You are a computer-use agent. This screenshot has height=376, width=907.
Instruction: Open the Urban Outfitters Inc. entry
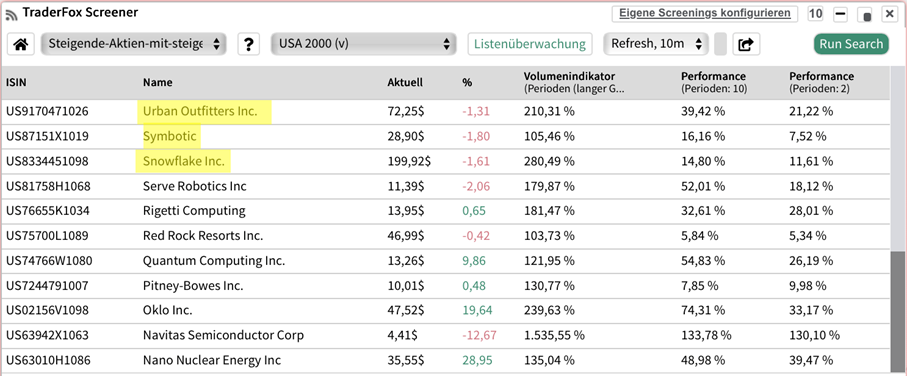click(200, 112)
